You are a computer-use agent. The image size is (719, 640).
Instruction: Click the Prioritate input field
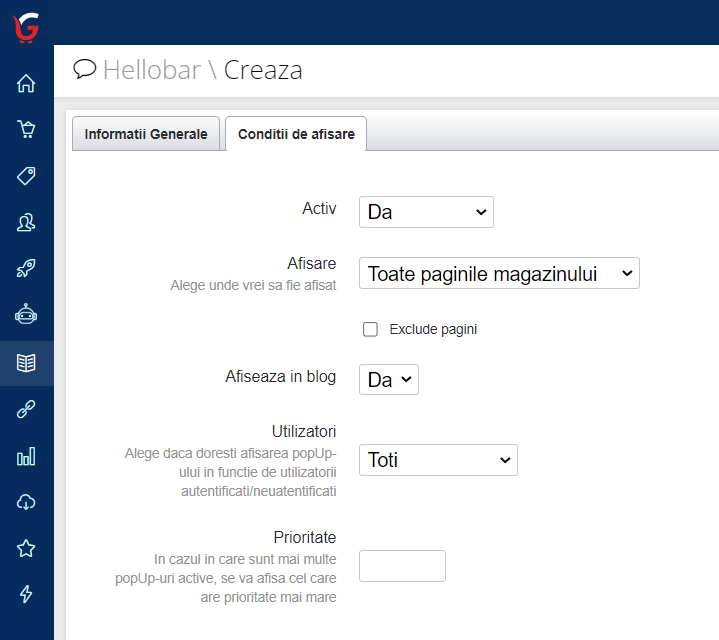(x=402, y=566)
